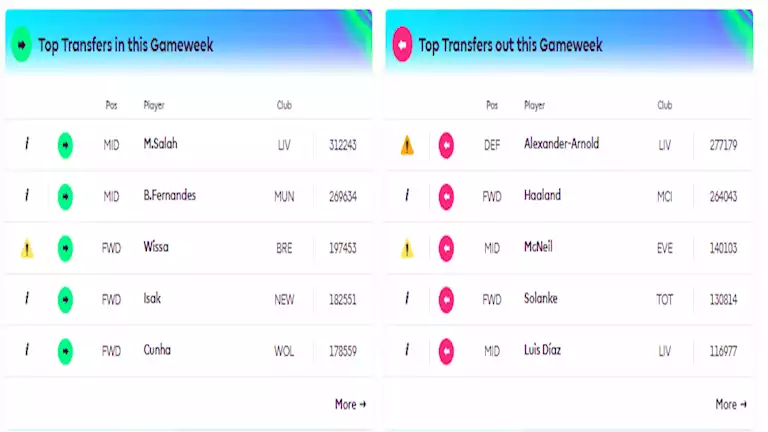768x432 pixels.
Task: Open More link under Top Transfers out
Action: point(731,404)
